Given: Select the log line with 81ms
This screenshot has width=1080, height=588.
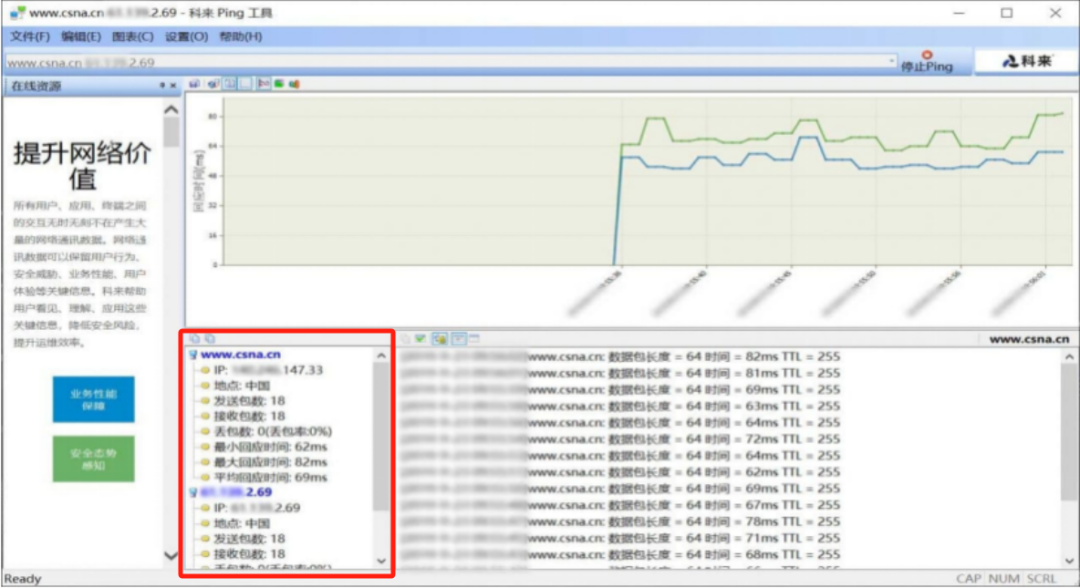Looking at the screenshot, I should 620,373.
